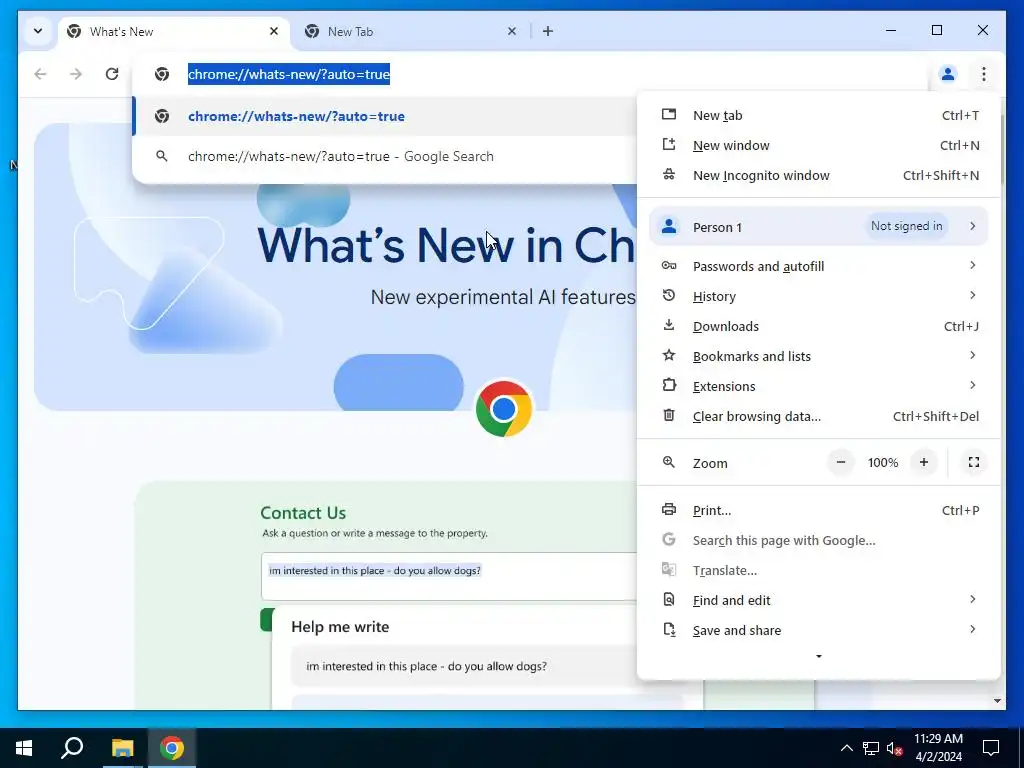The height and width of the screenshot is (768, 1024).
Task: Select New tab in Chrome menu
Action: (819, 115)
